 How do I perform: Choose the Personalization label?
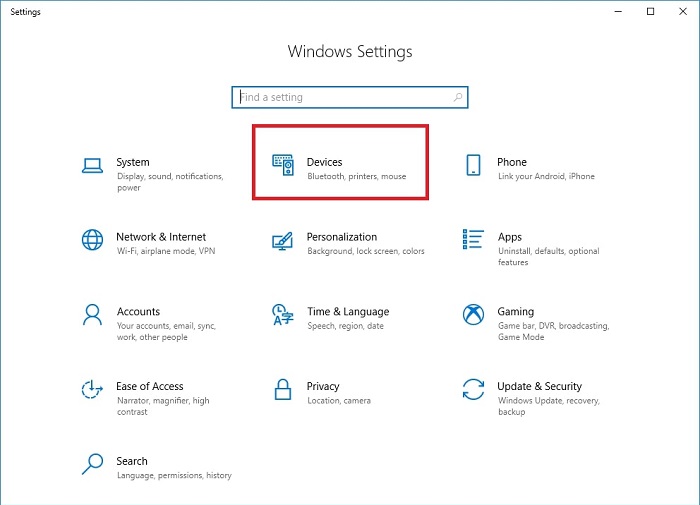coord(342,237)
